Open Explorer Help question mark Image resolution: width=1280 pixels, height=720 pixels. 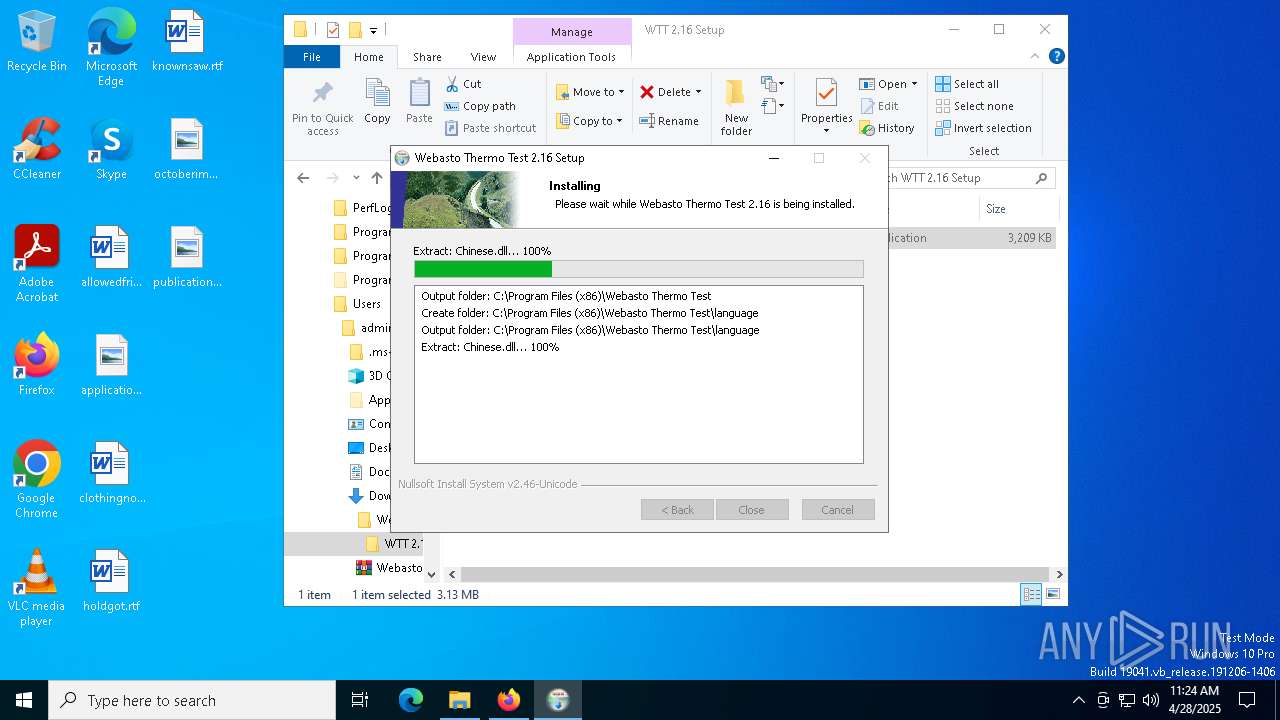(1056, 57)
